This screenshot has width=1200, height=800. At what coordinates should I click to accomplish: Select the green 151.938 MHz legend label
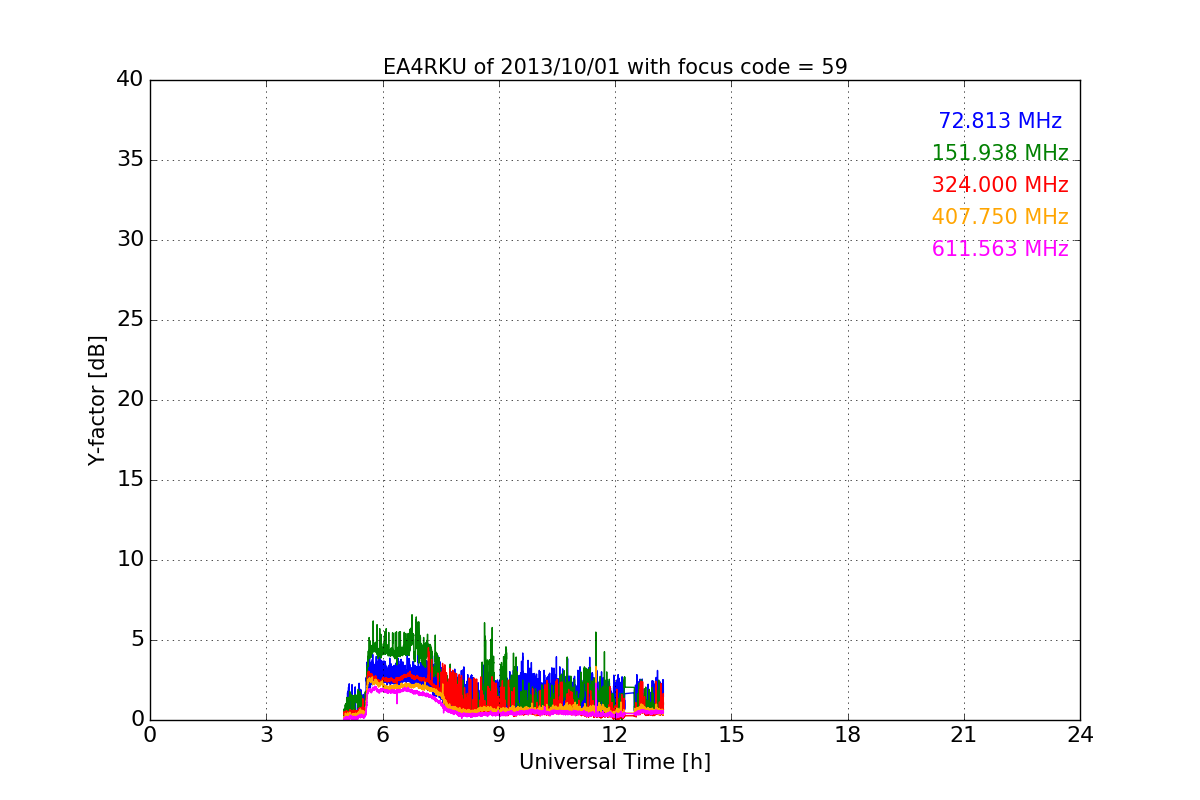pyautogui.click(x=1000, y=153)
